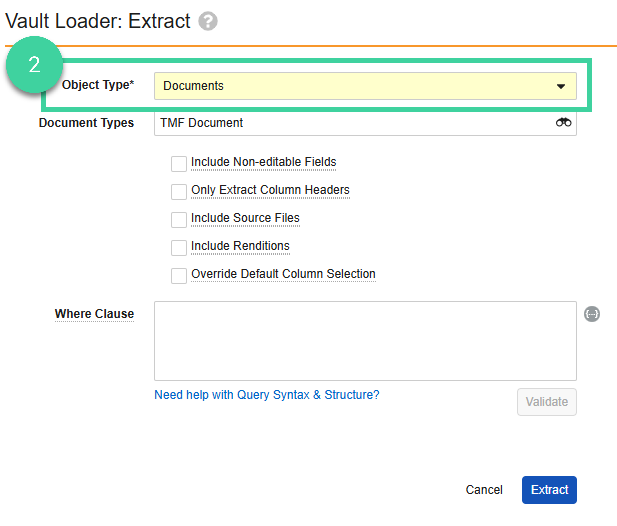Click the Include Non-editable Fields label text
This screenshot has height=526, width=617.
264,162
